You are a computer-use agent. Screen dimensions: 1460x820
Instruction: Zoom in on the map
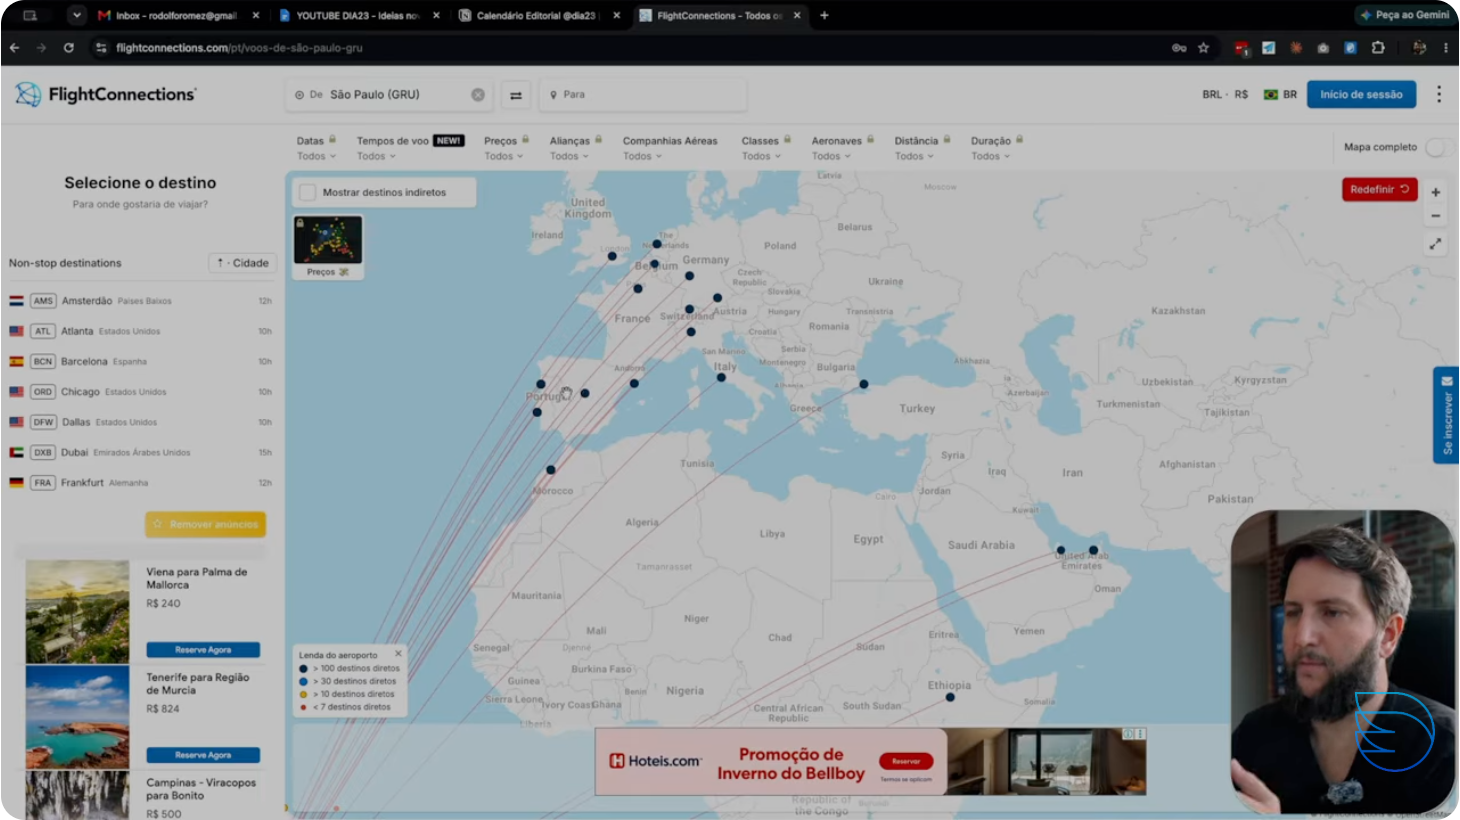tap(1436, 192)
